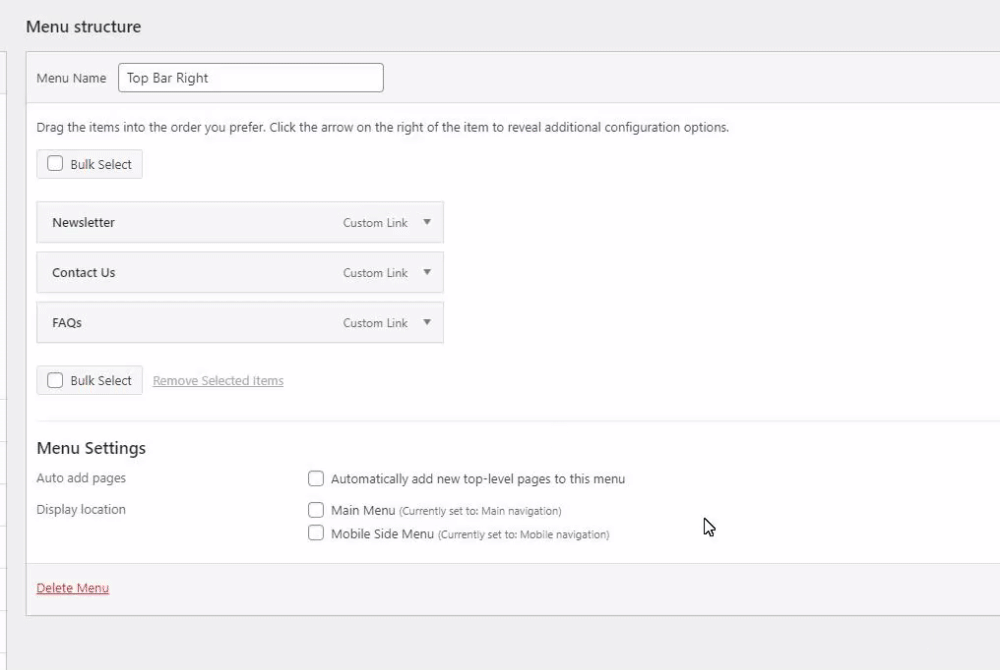This screenshot has width=1000, height=670.
Task: Check the Main Menu display location
Action: [316, 510]
